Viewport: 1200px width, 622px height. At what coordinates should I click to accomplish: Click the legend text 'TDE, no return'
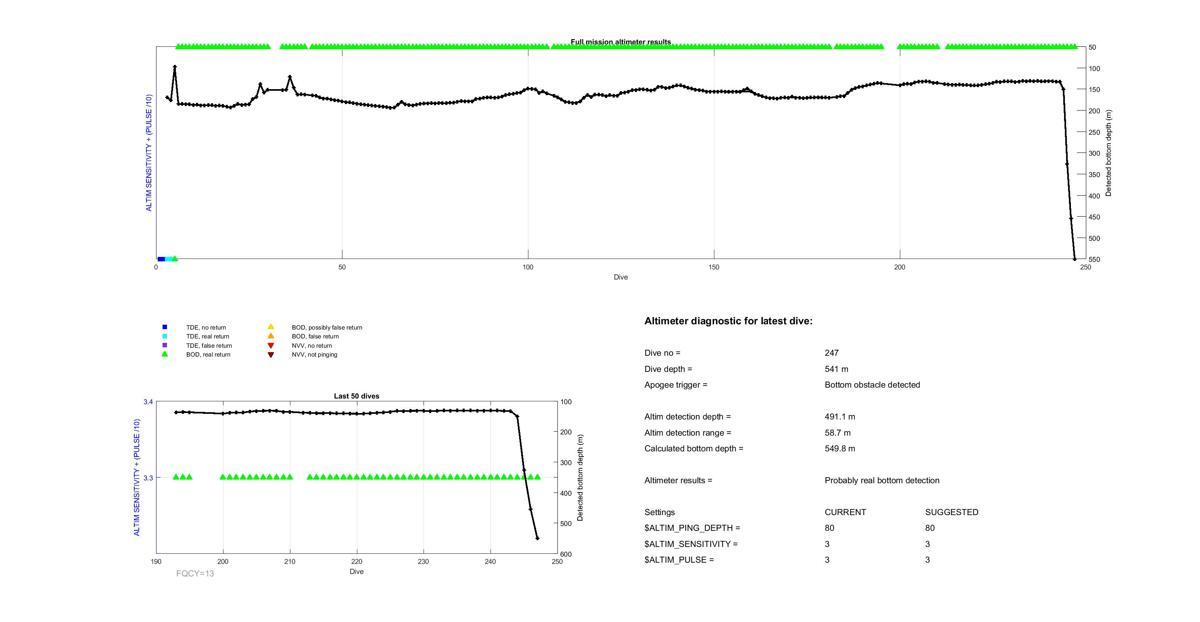(205, 327)
